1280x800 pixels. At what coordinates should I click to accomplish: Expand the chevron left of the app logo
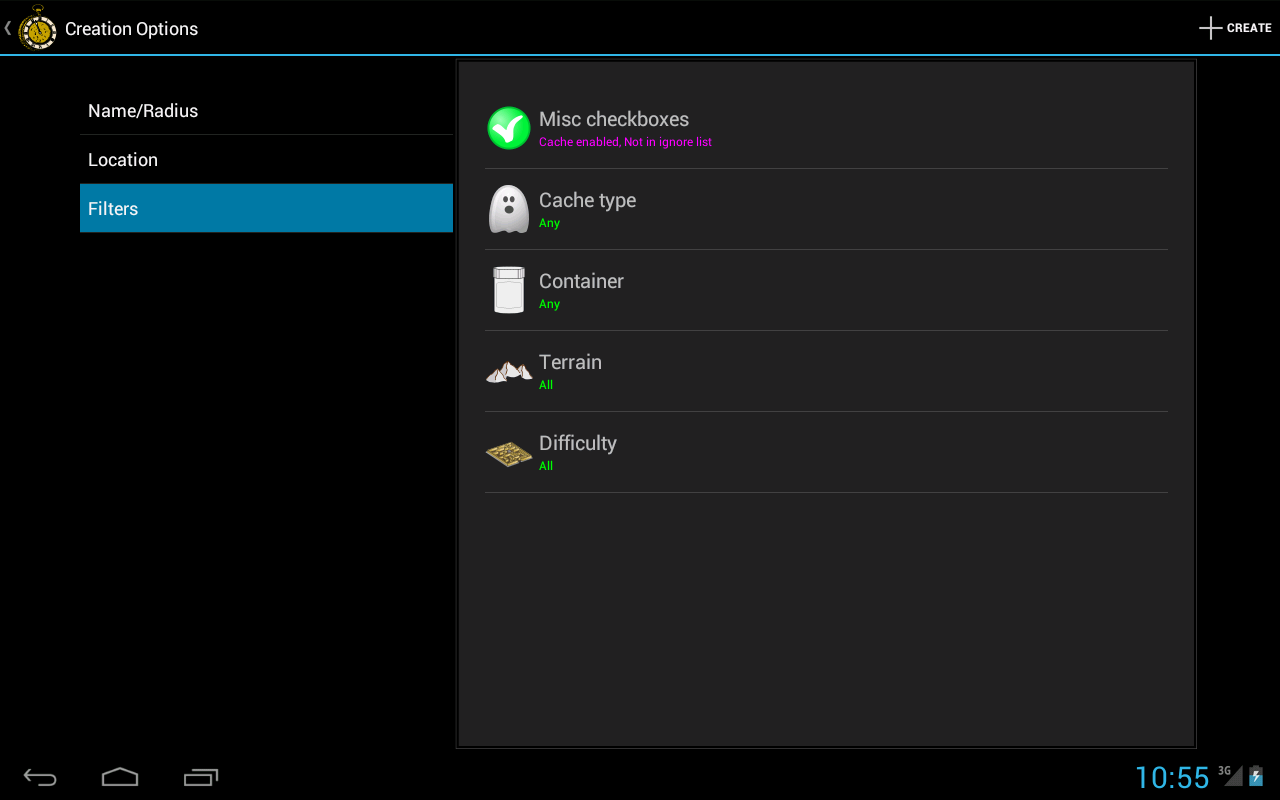tap(6, 28)
